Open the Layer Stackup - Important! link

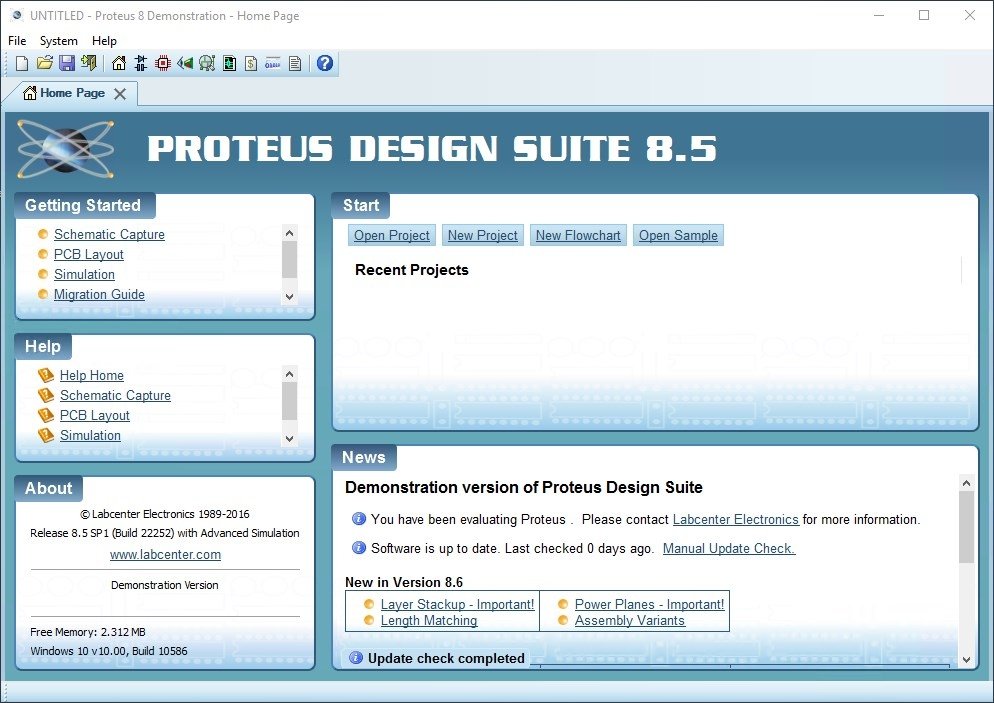[x=457, y=604]
